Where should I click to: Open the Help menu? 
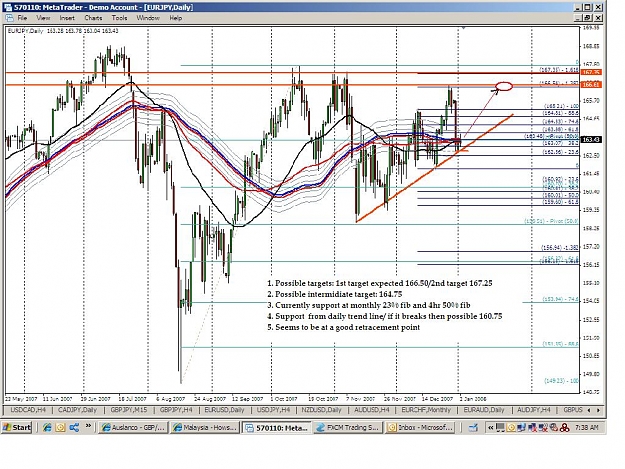point(175,18)
